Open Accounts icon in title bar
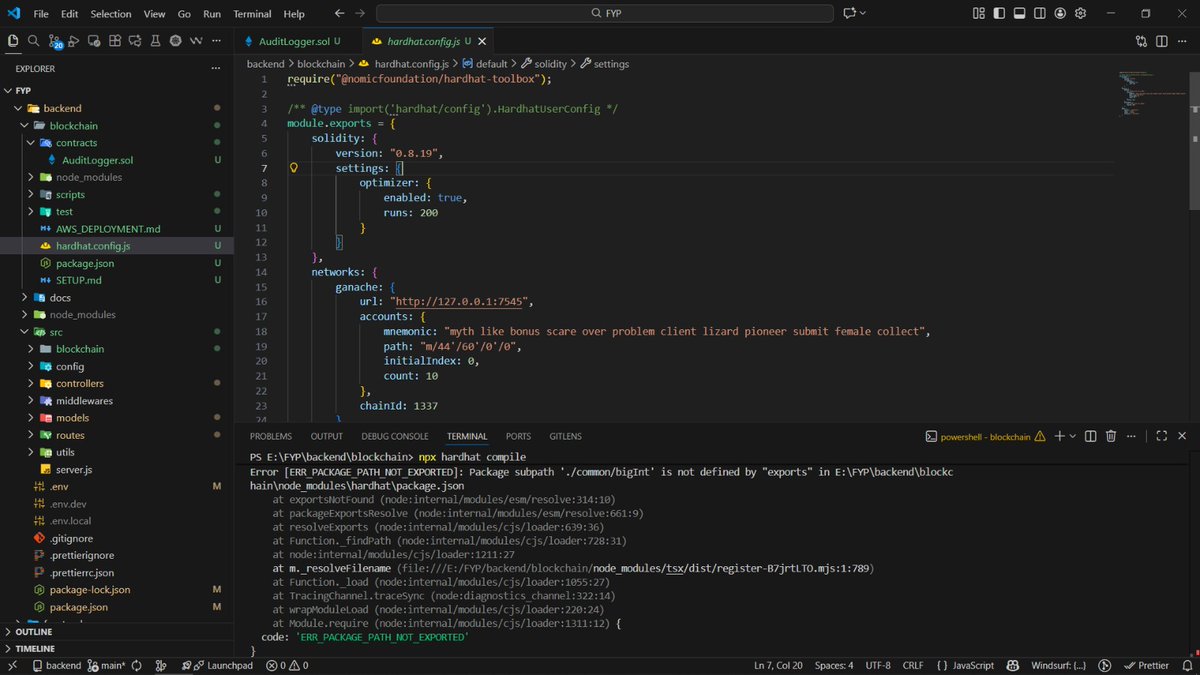Viewport: 1200px width, 675px height. pyautogui.click(x=1061, y=14)
